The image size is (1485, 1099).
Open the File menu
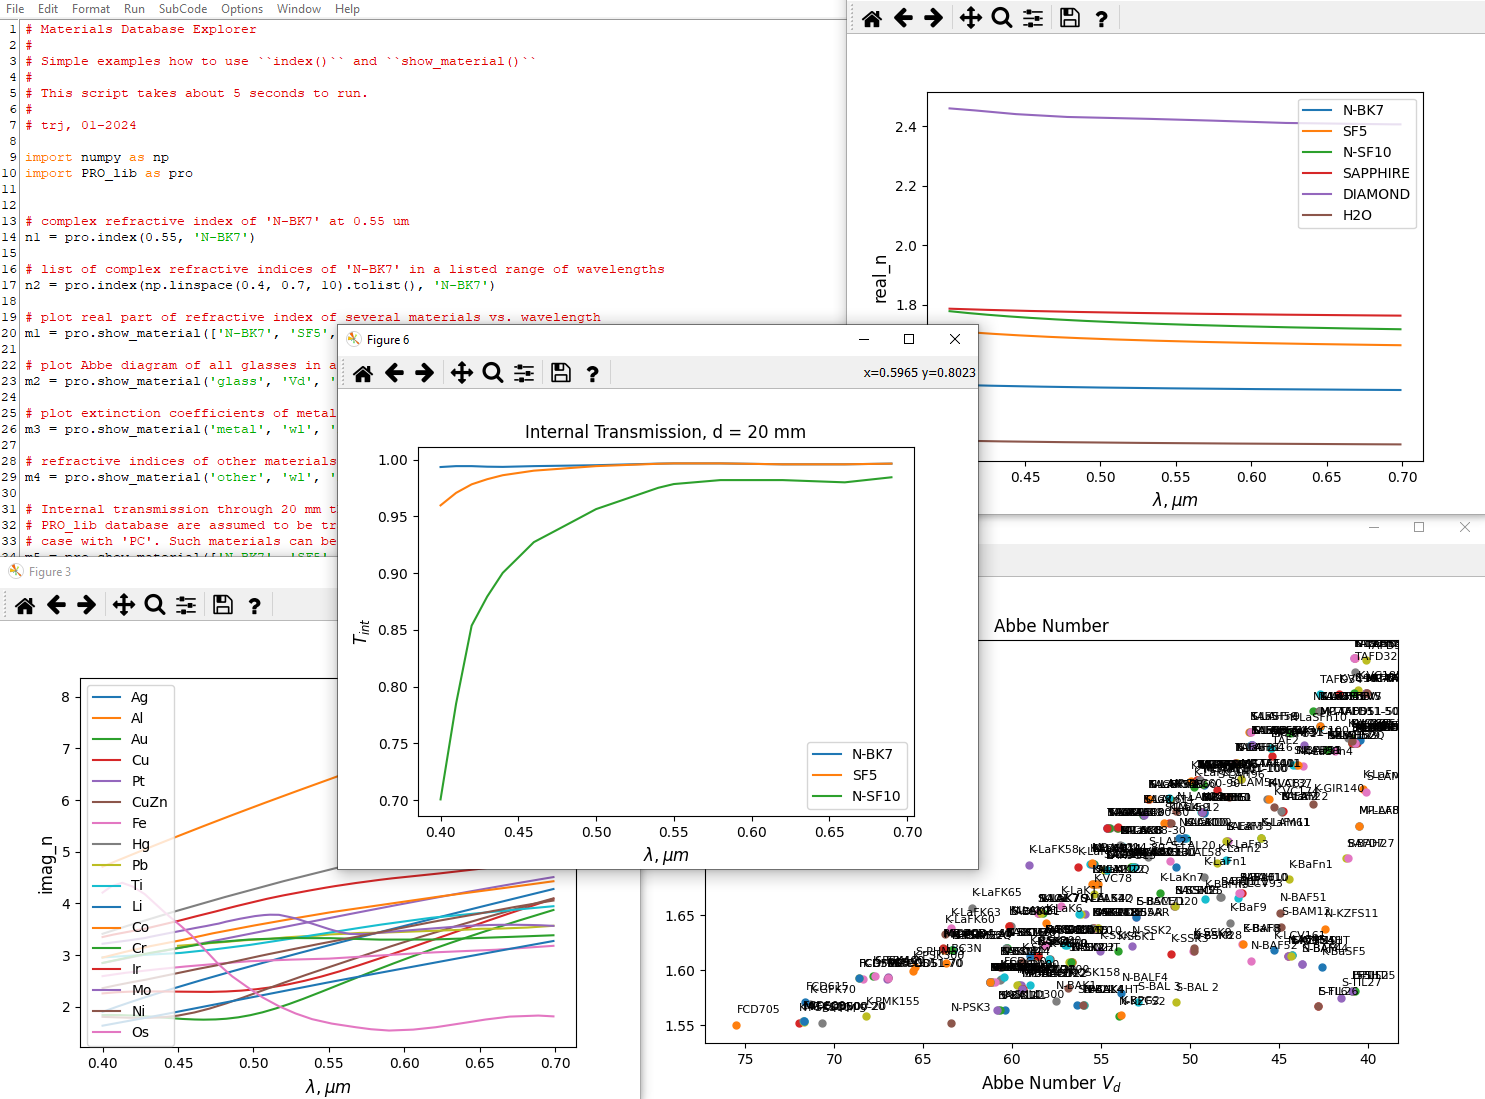pyautogui.click(x=15, y=9)
